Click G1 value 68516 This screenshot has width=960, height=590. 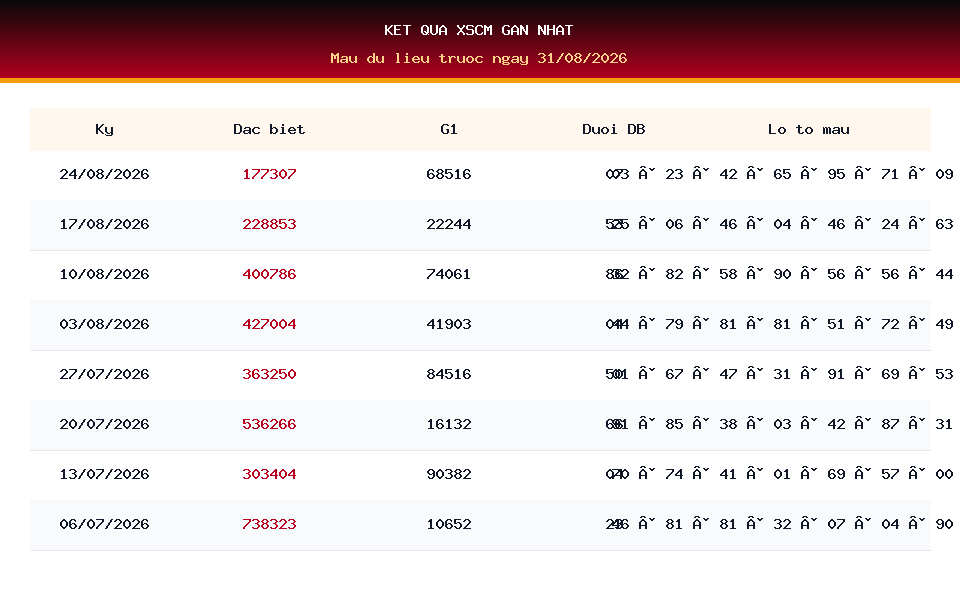pos(449,174)
